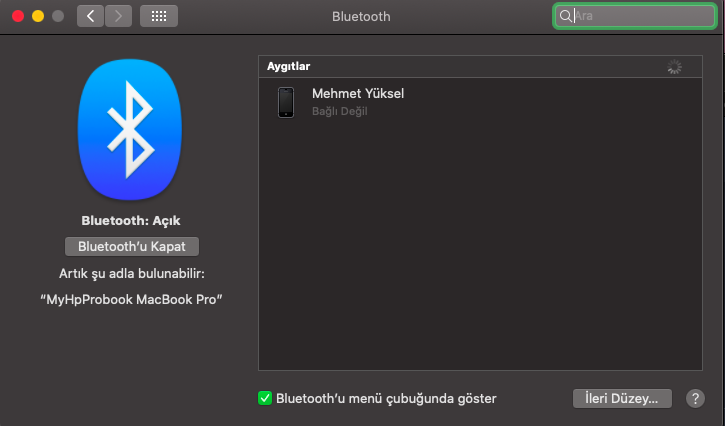Select the Mehmet Yüksel device name

pyautogui.click(x=358, y=94)
